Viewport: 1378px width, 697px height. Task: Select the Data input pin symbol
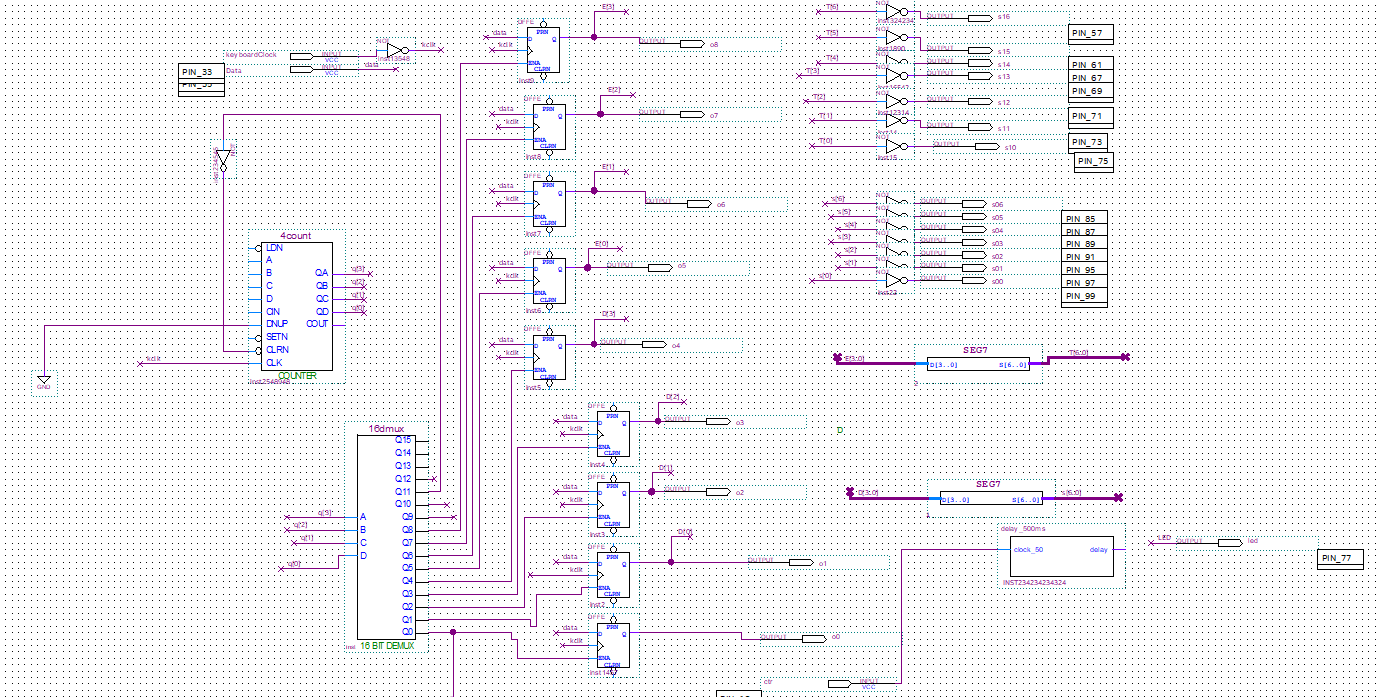tap(301, 70)
